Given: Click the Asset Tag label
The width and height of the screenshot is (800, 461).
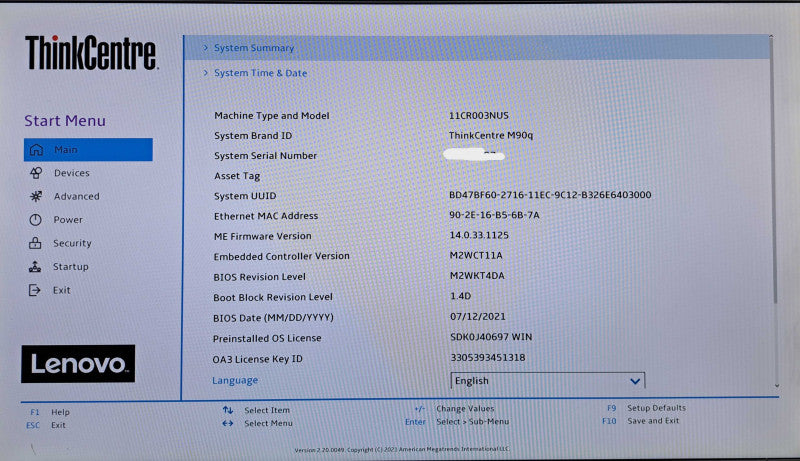Looking at the screenshot, I should tap(237, 176).
